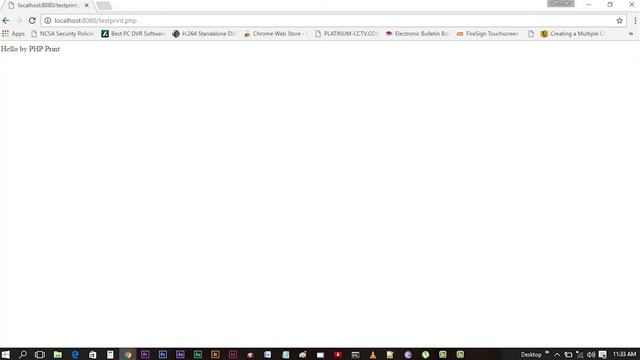View site information for localhost
This screenshot has height=360, width=640.
48,20
